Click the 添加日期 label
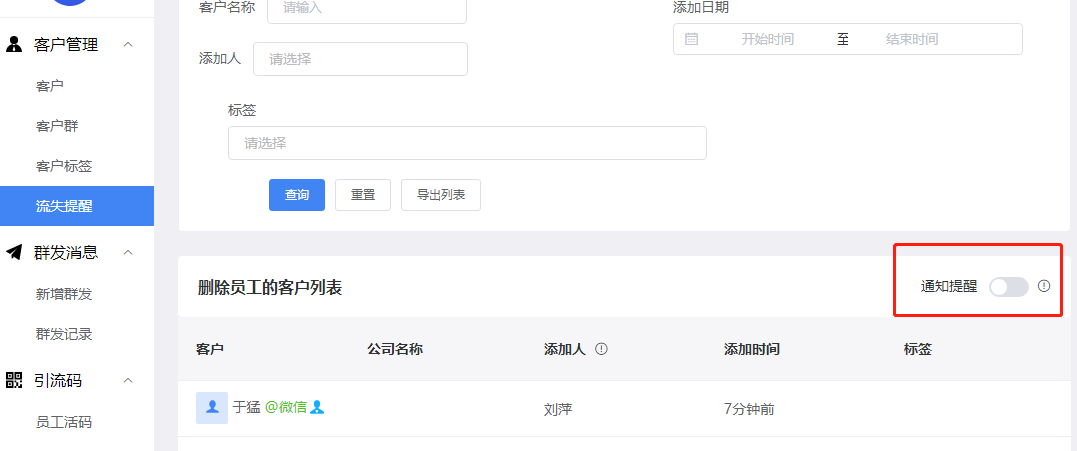1077x451 pixels. 701,8
